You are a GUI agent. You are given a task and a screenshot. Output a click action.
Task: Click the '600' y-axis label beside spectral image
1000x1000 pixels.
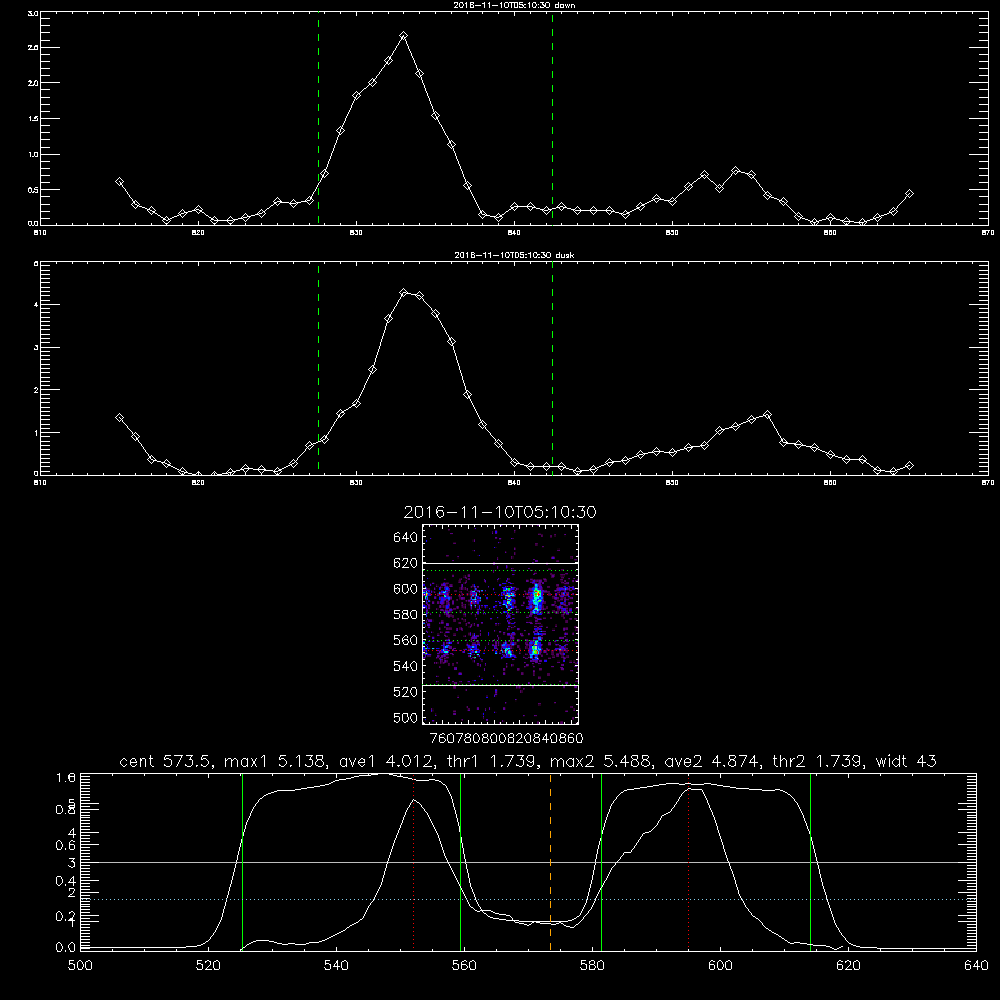point(406,589)
